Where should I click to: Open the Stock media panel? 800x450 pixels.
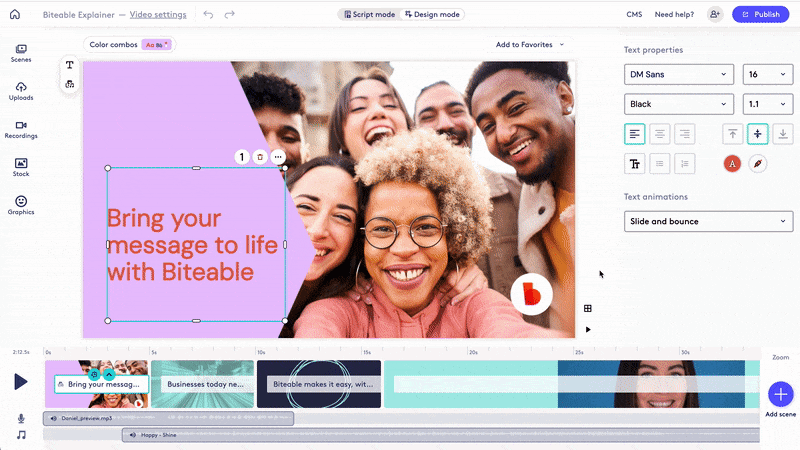[21, 167]
